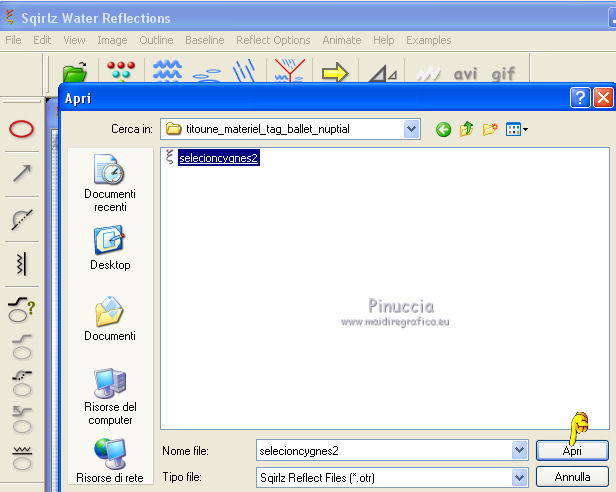Viewport: 616px width, 492px height.
Task: Go to Desktop location
Action: coord(110,248)
